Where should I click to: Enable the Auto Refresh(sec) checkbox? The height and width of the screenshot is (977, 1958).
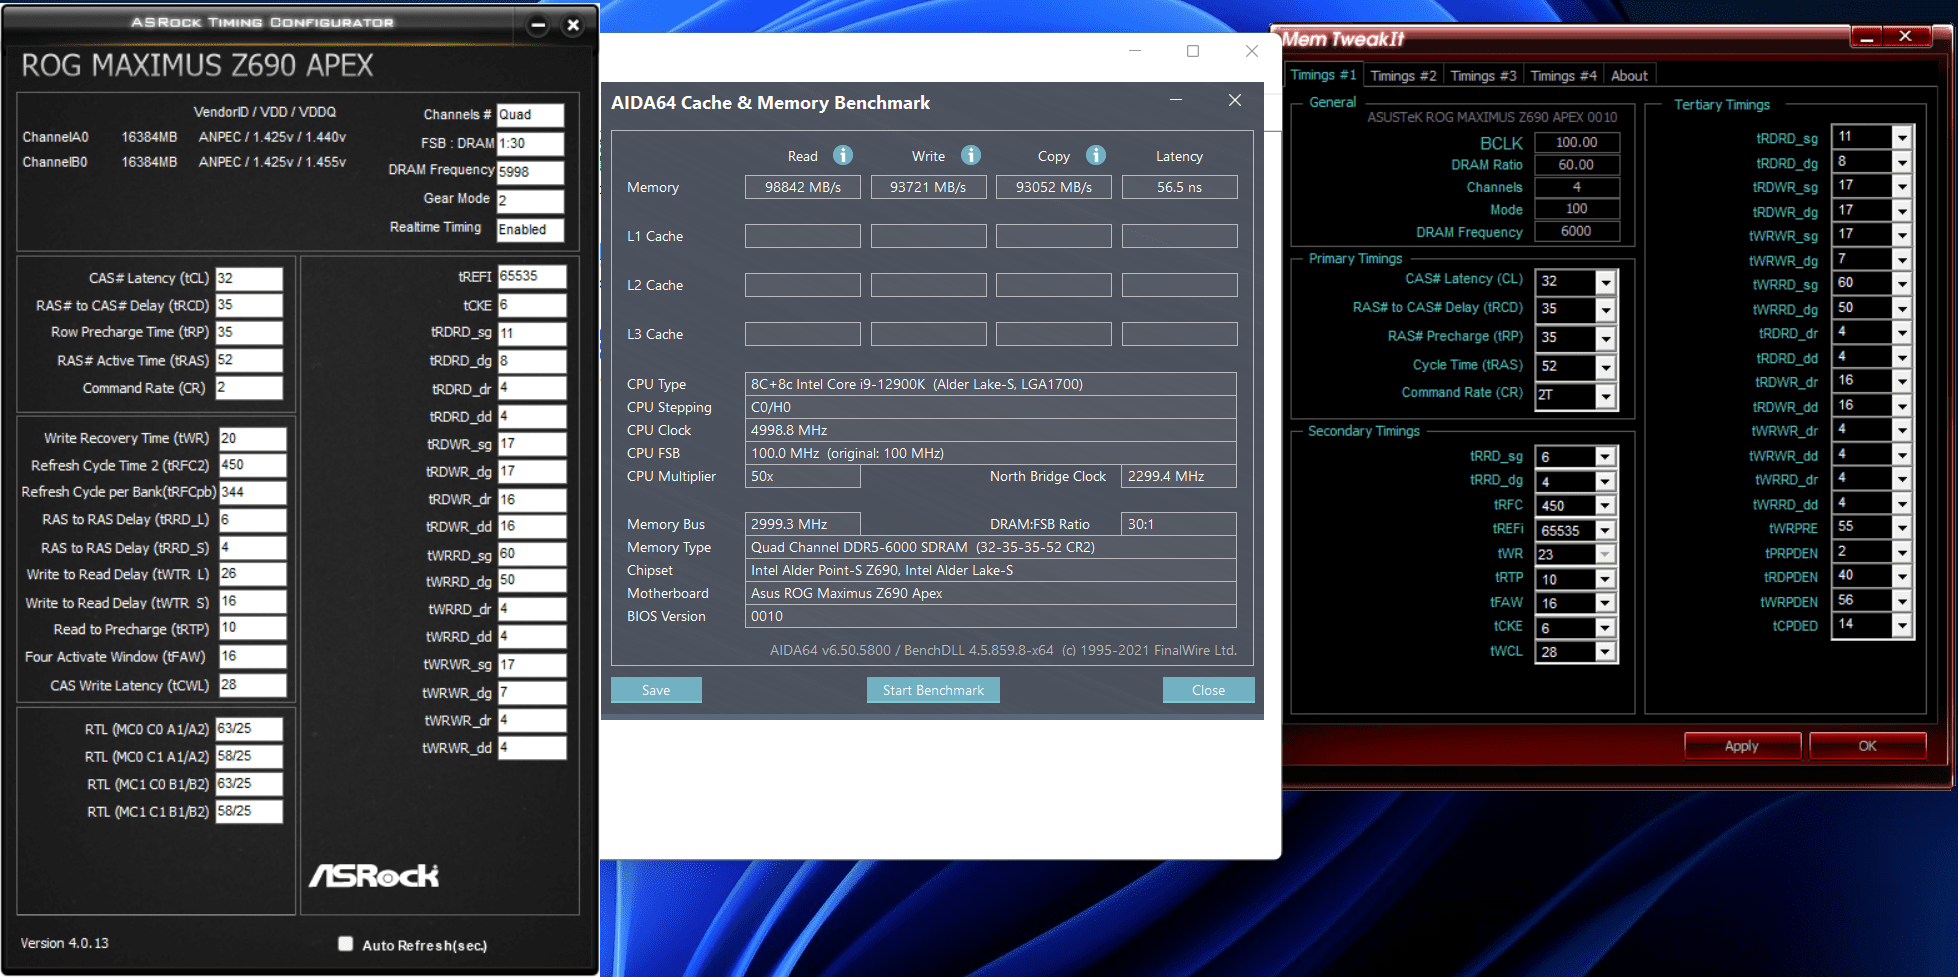[x=346, y=944]
